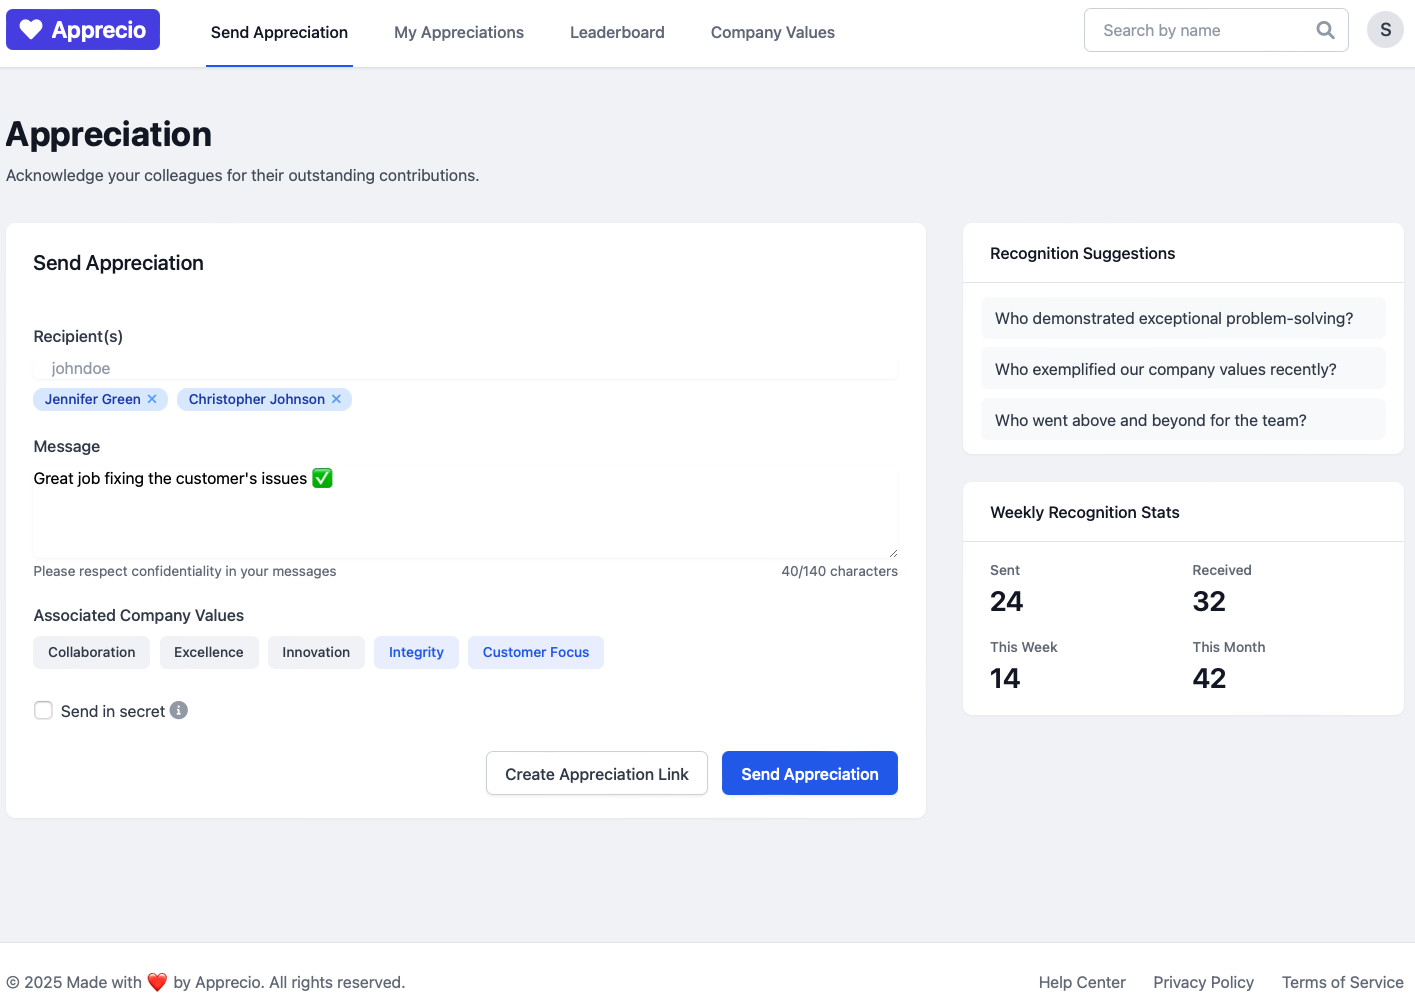Viewport: 1415px width, 998px height.
Task: Click the search magnifier icon
Action: click(x=1325, y=30)
